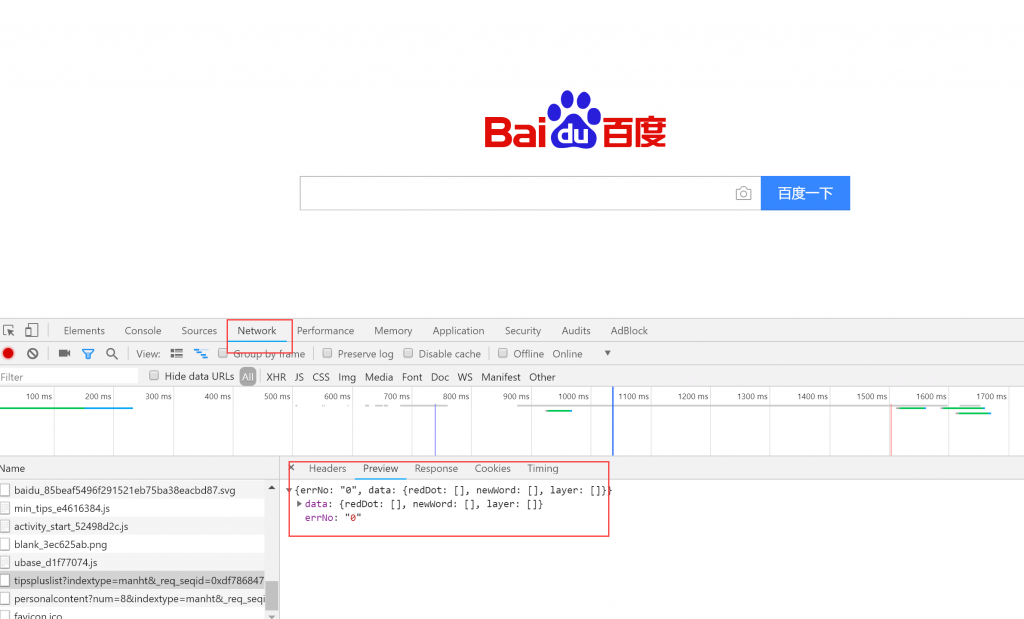1024x619 pixels.
Task: Enable Group by frame checkbox
Action: pyautogui.click(x=223, y=353)
